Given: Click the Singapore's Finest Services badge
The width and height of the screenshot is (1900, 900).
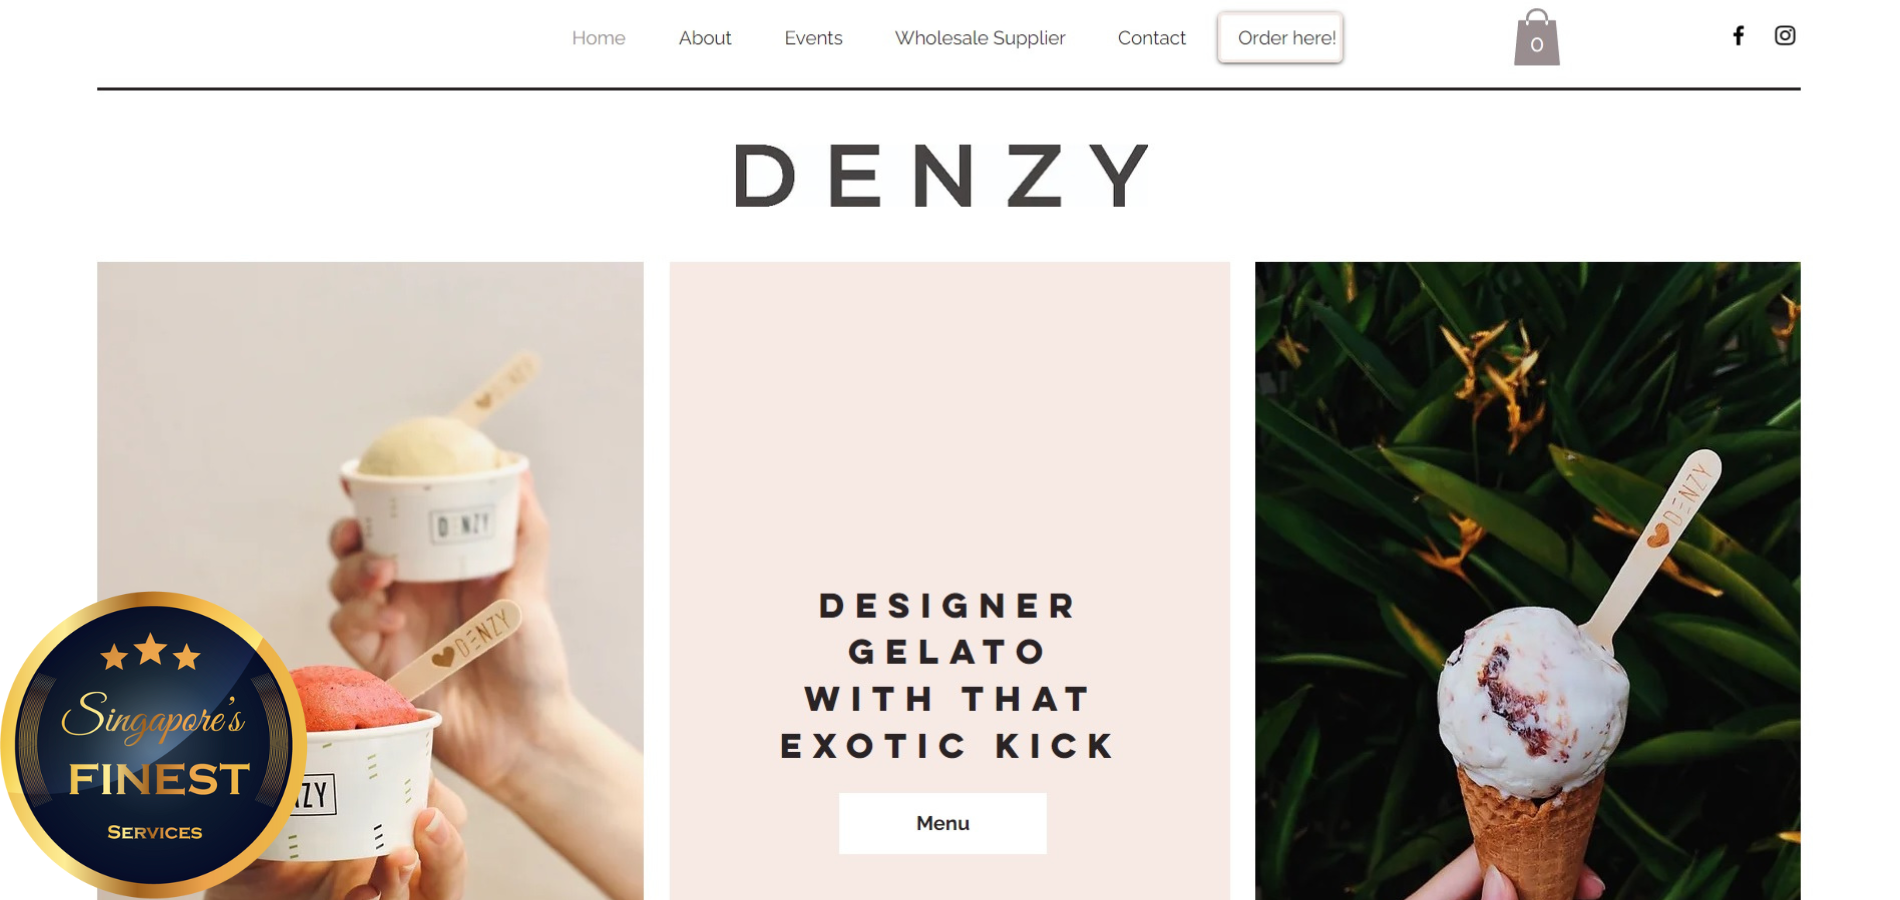Looking at the screenshot, I should [x=153, y=744].
